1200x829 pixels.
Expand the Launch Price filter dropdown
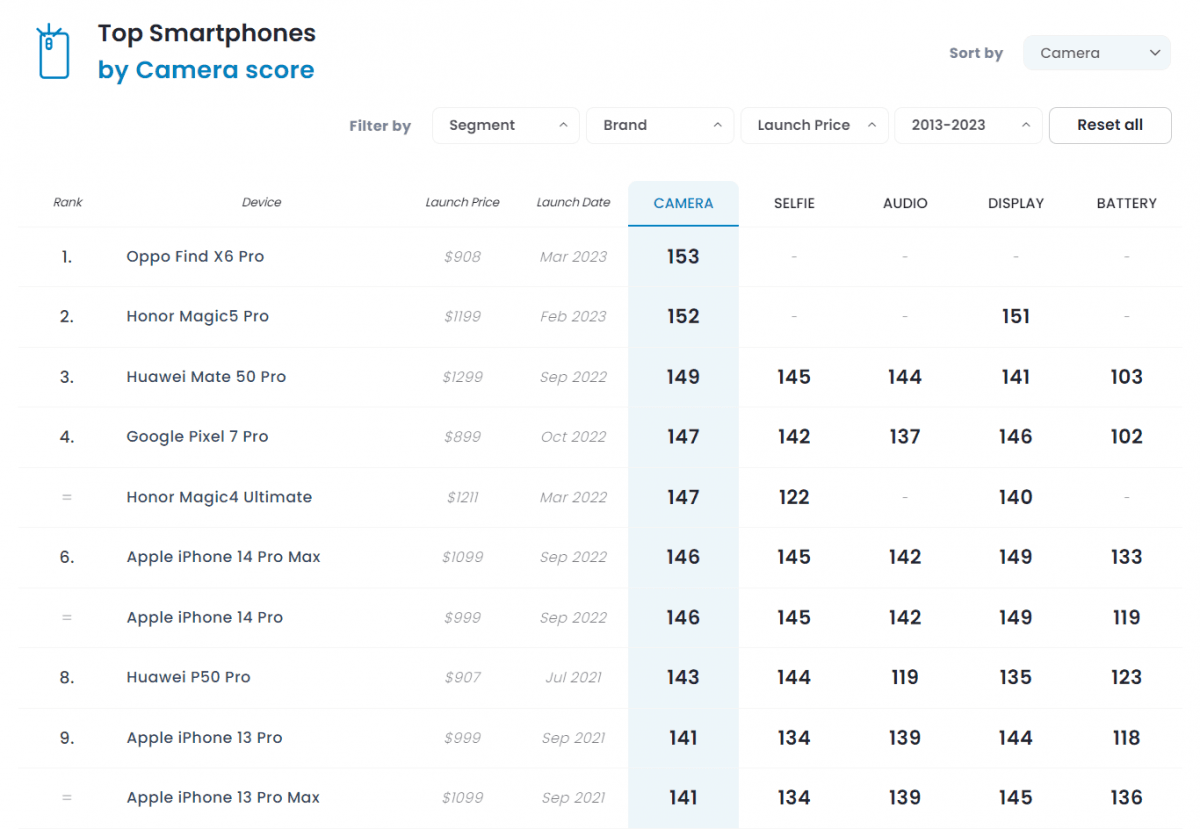(x=814, y=125)
